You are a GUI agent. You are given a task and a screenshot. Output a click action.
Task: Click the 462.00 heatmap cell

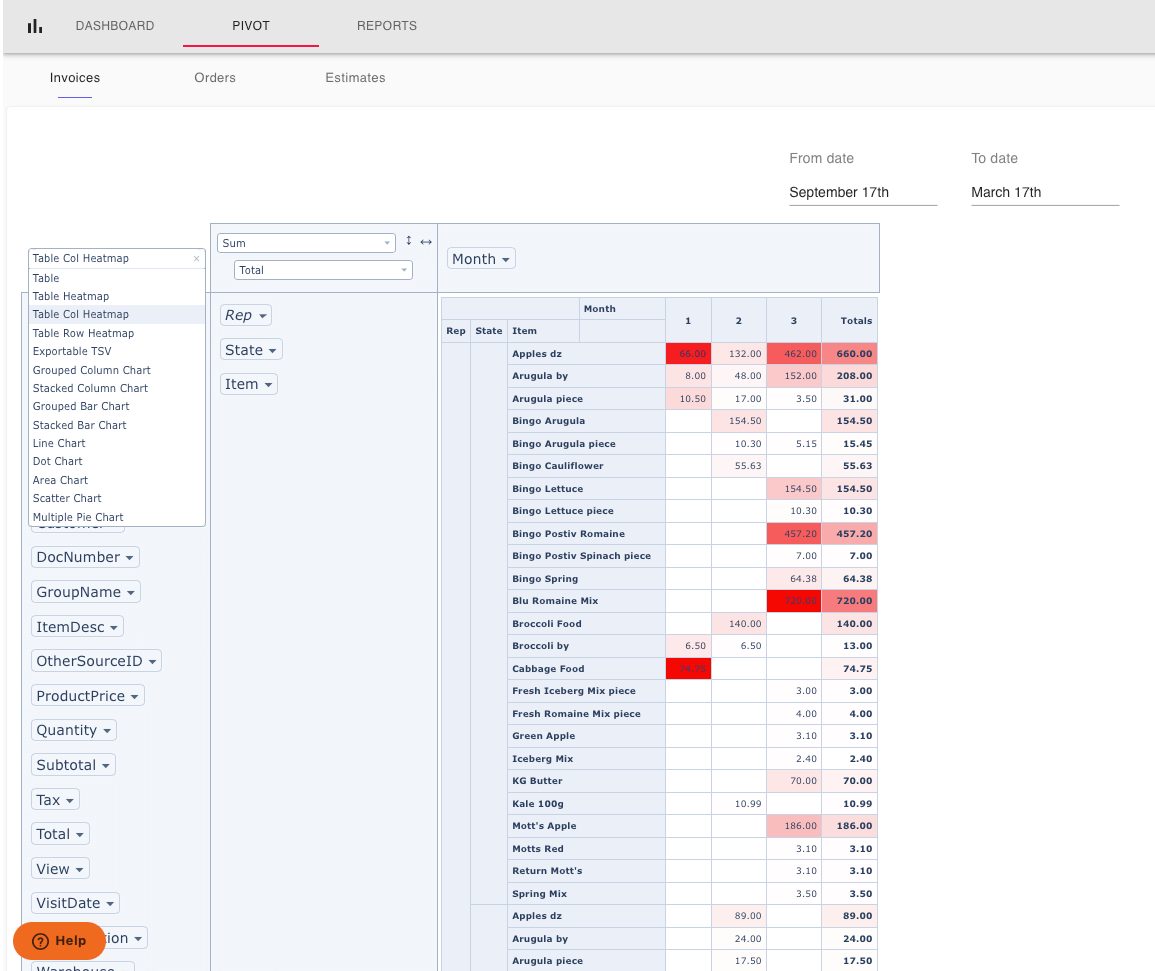(x=794, y=354)
